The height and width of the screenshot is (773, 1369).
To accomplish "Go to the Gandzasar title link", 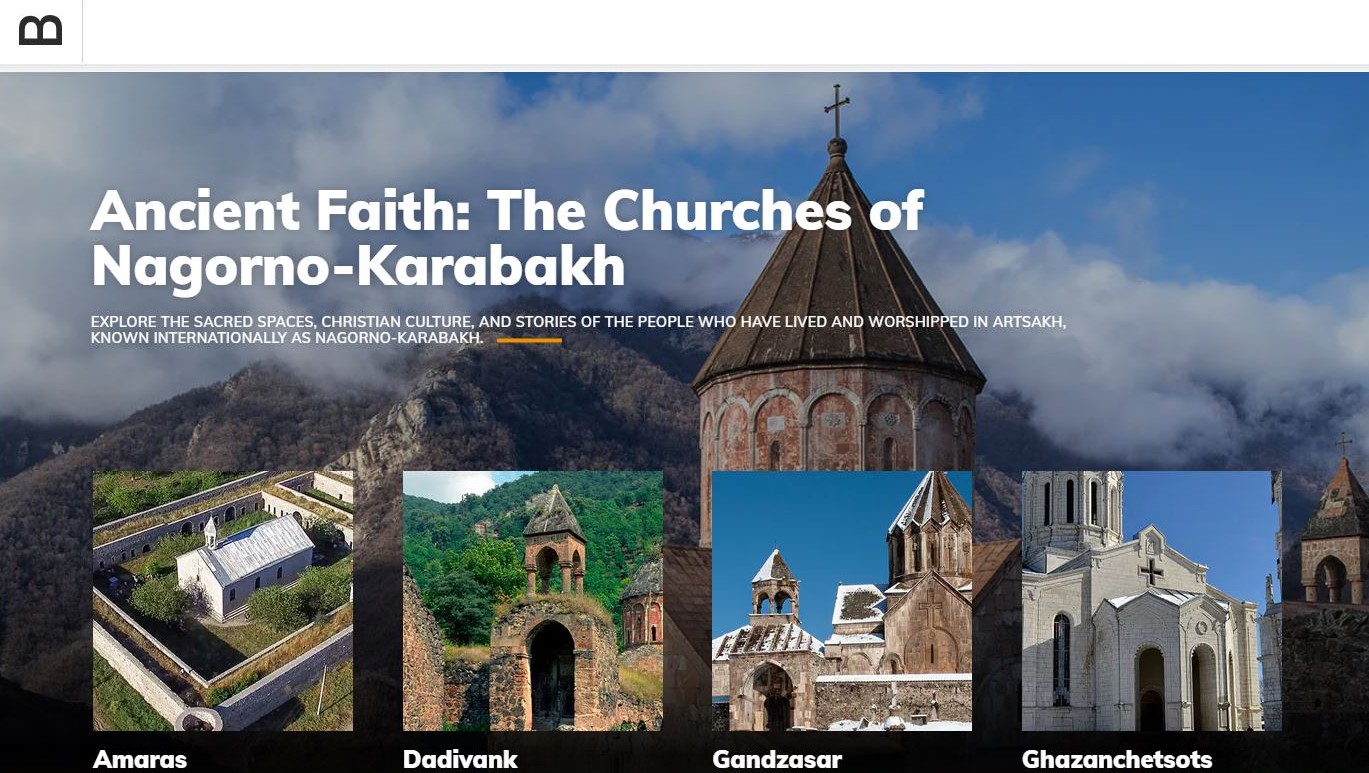I will (777, 760).
